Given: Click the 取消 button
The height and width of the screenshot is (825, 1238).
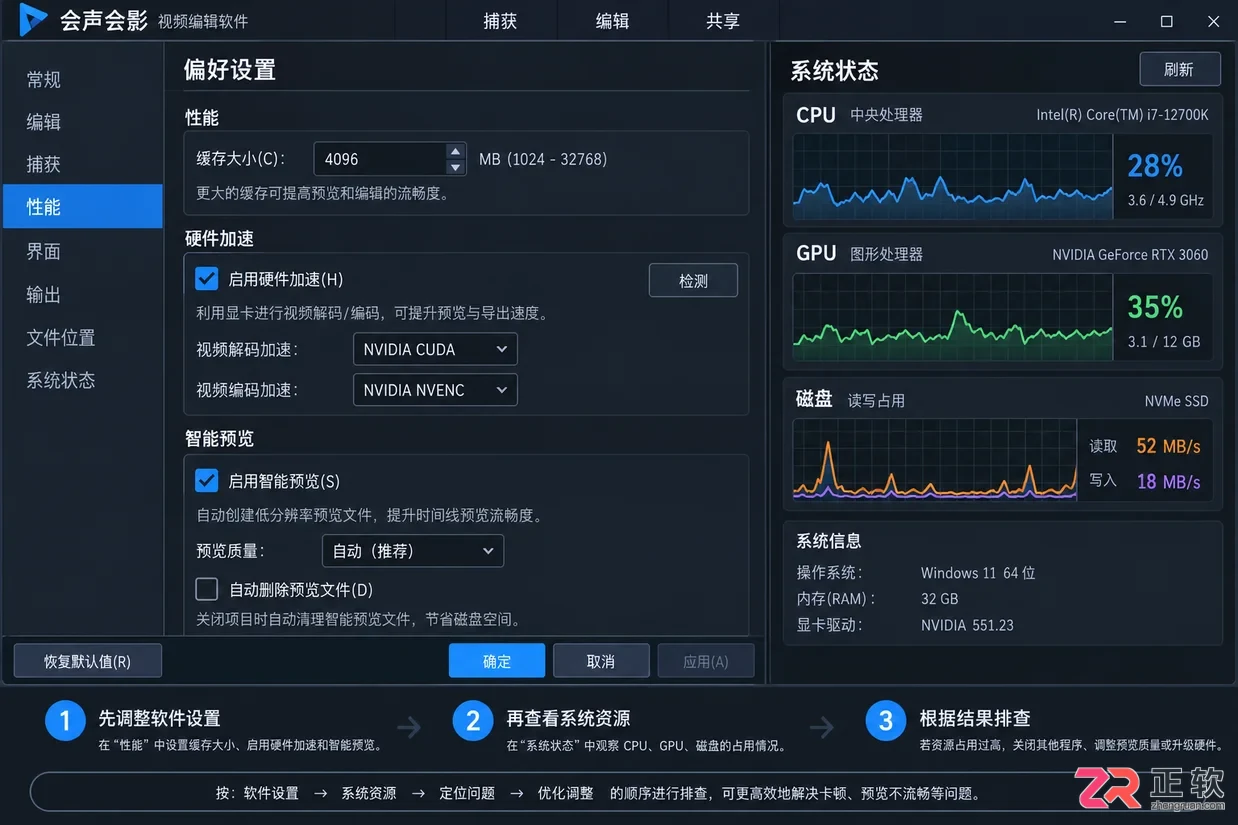Looking at the screenshot, I should coord(601,661).
